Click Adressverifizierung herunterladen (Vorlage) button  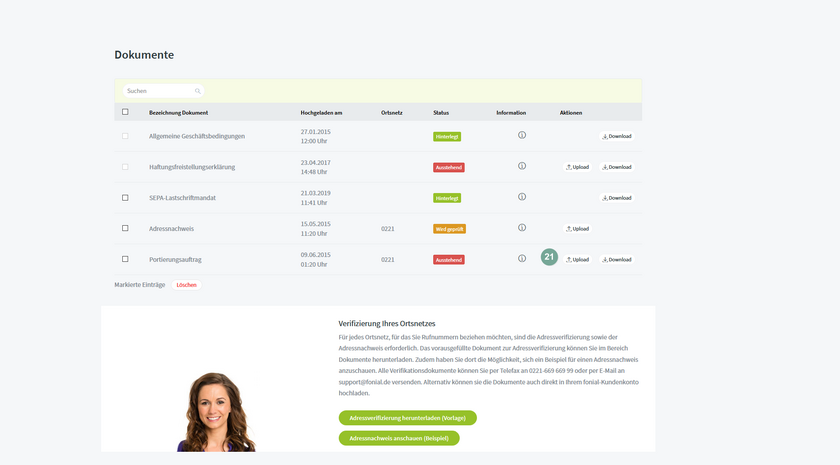[408, 418]
